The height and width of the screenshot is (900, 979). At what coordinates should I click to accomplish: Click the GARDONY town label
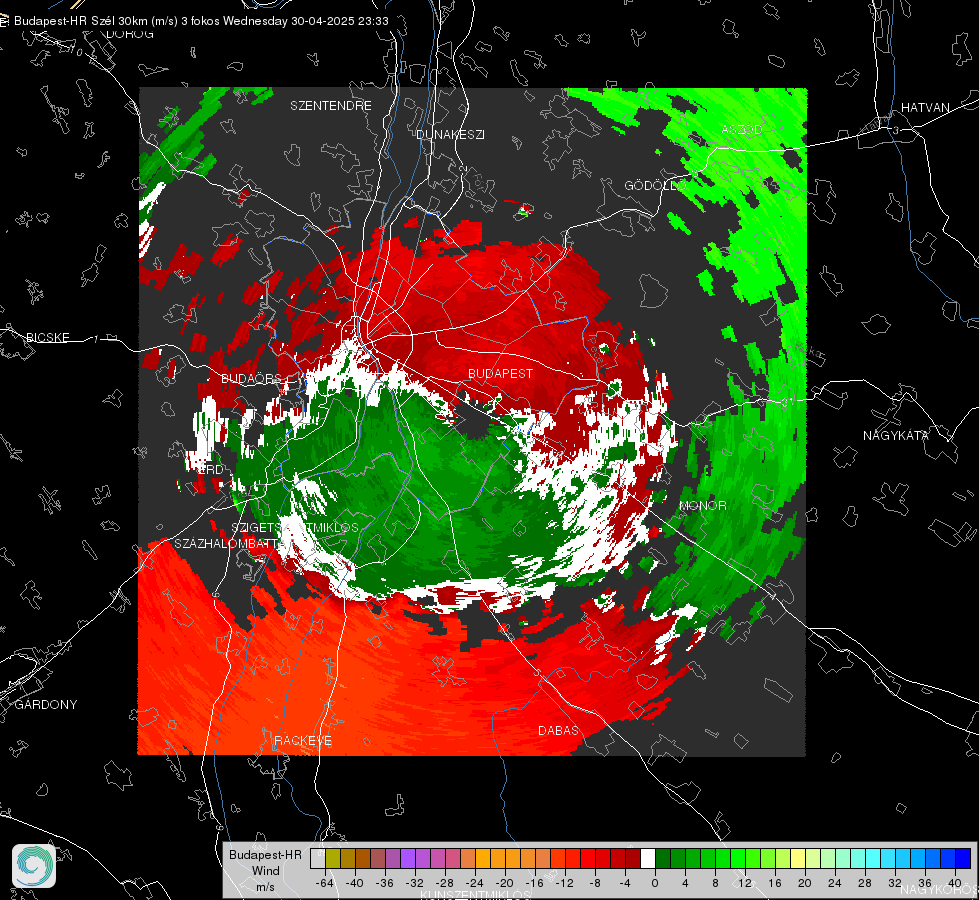46,705
